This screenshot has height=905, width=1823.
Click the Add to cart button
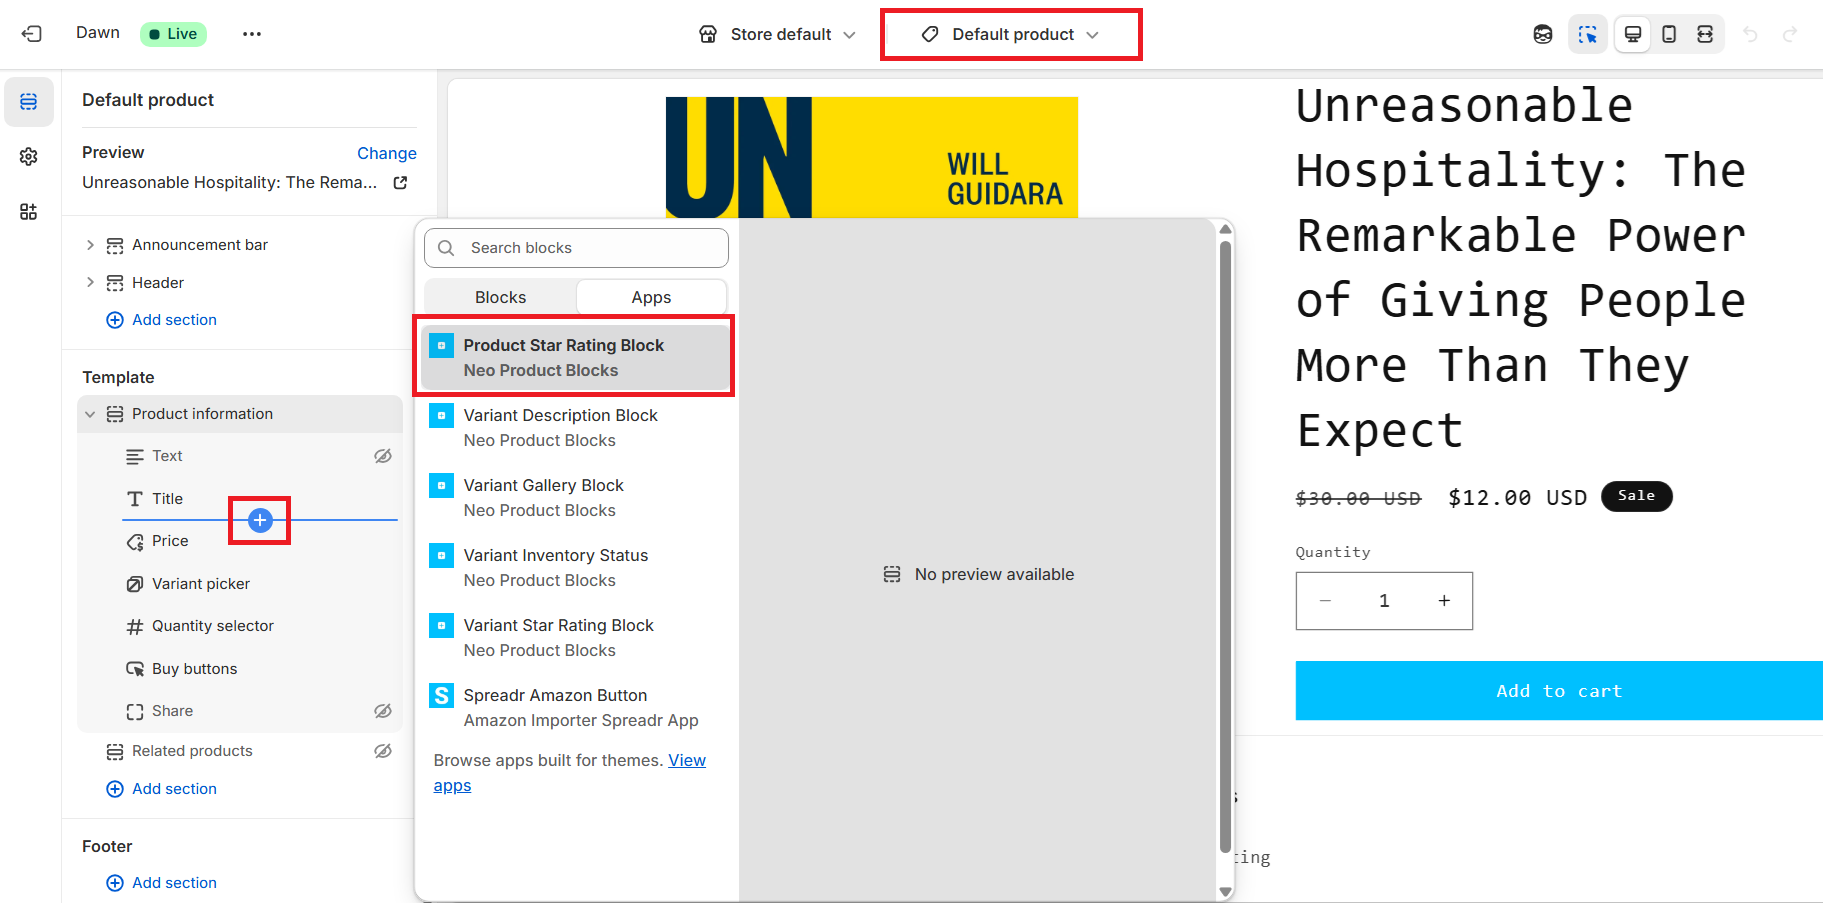tap(1559, 691)
